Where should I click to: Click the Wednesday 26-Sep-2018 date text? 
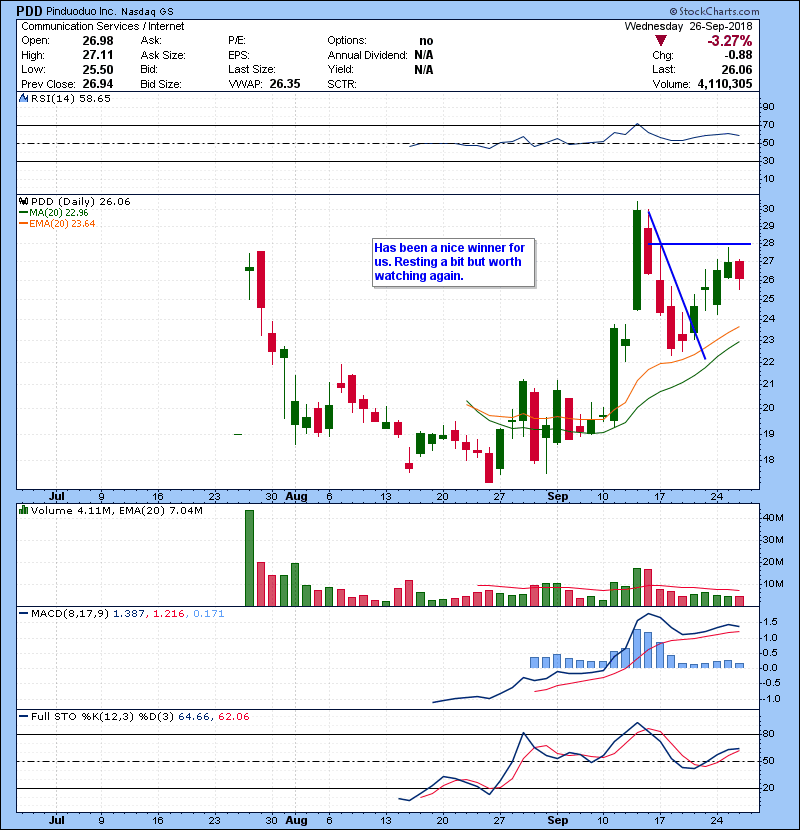pos(688,26)
